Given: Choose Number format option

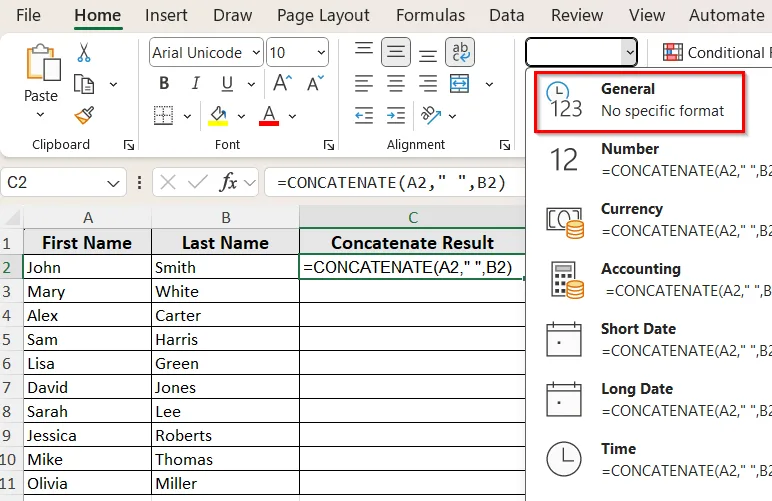Looking at the screenshot, I should pyautogui.click(x=650, y=160).
